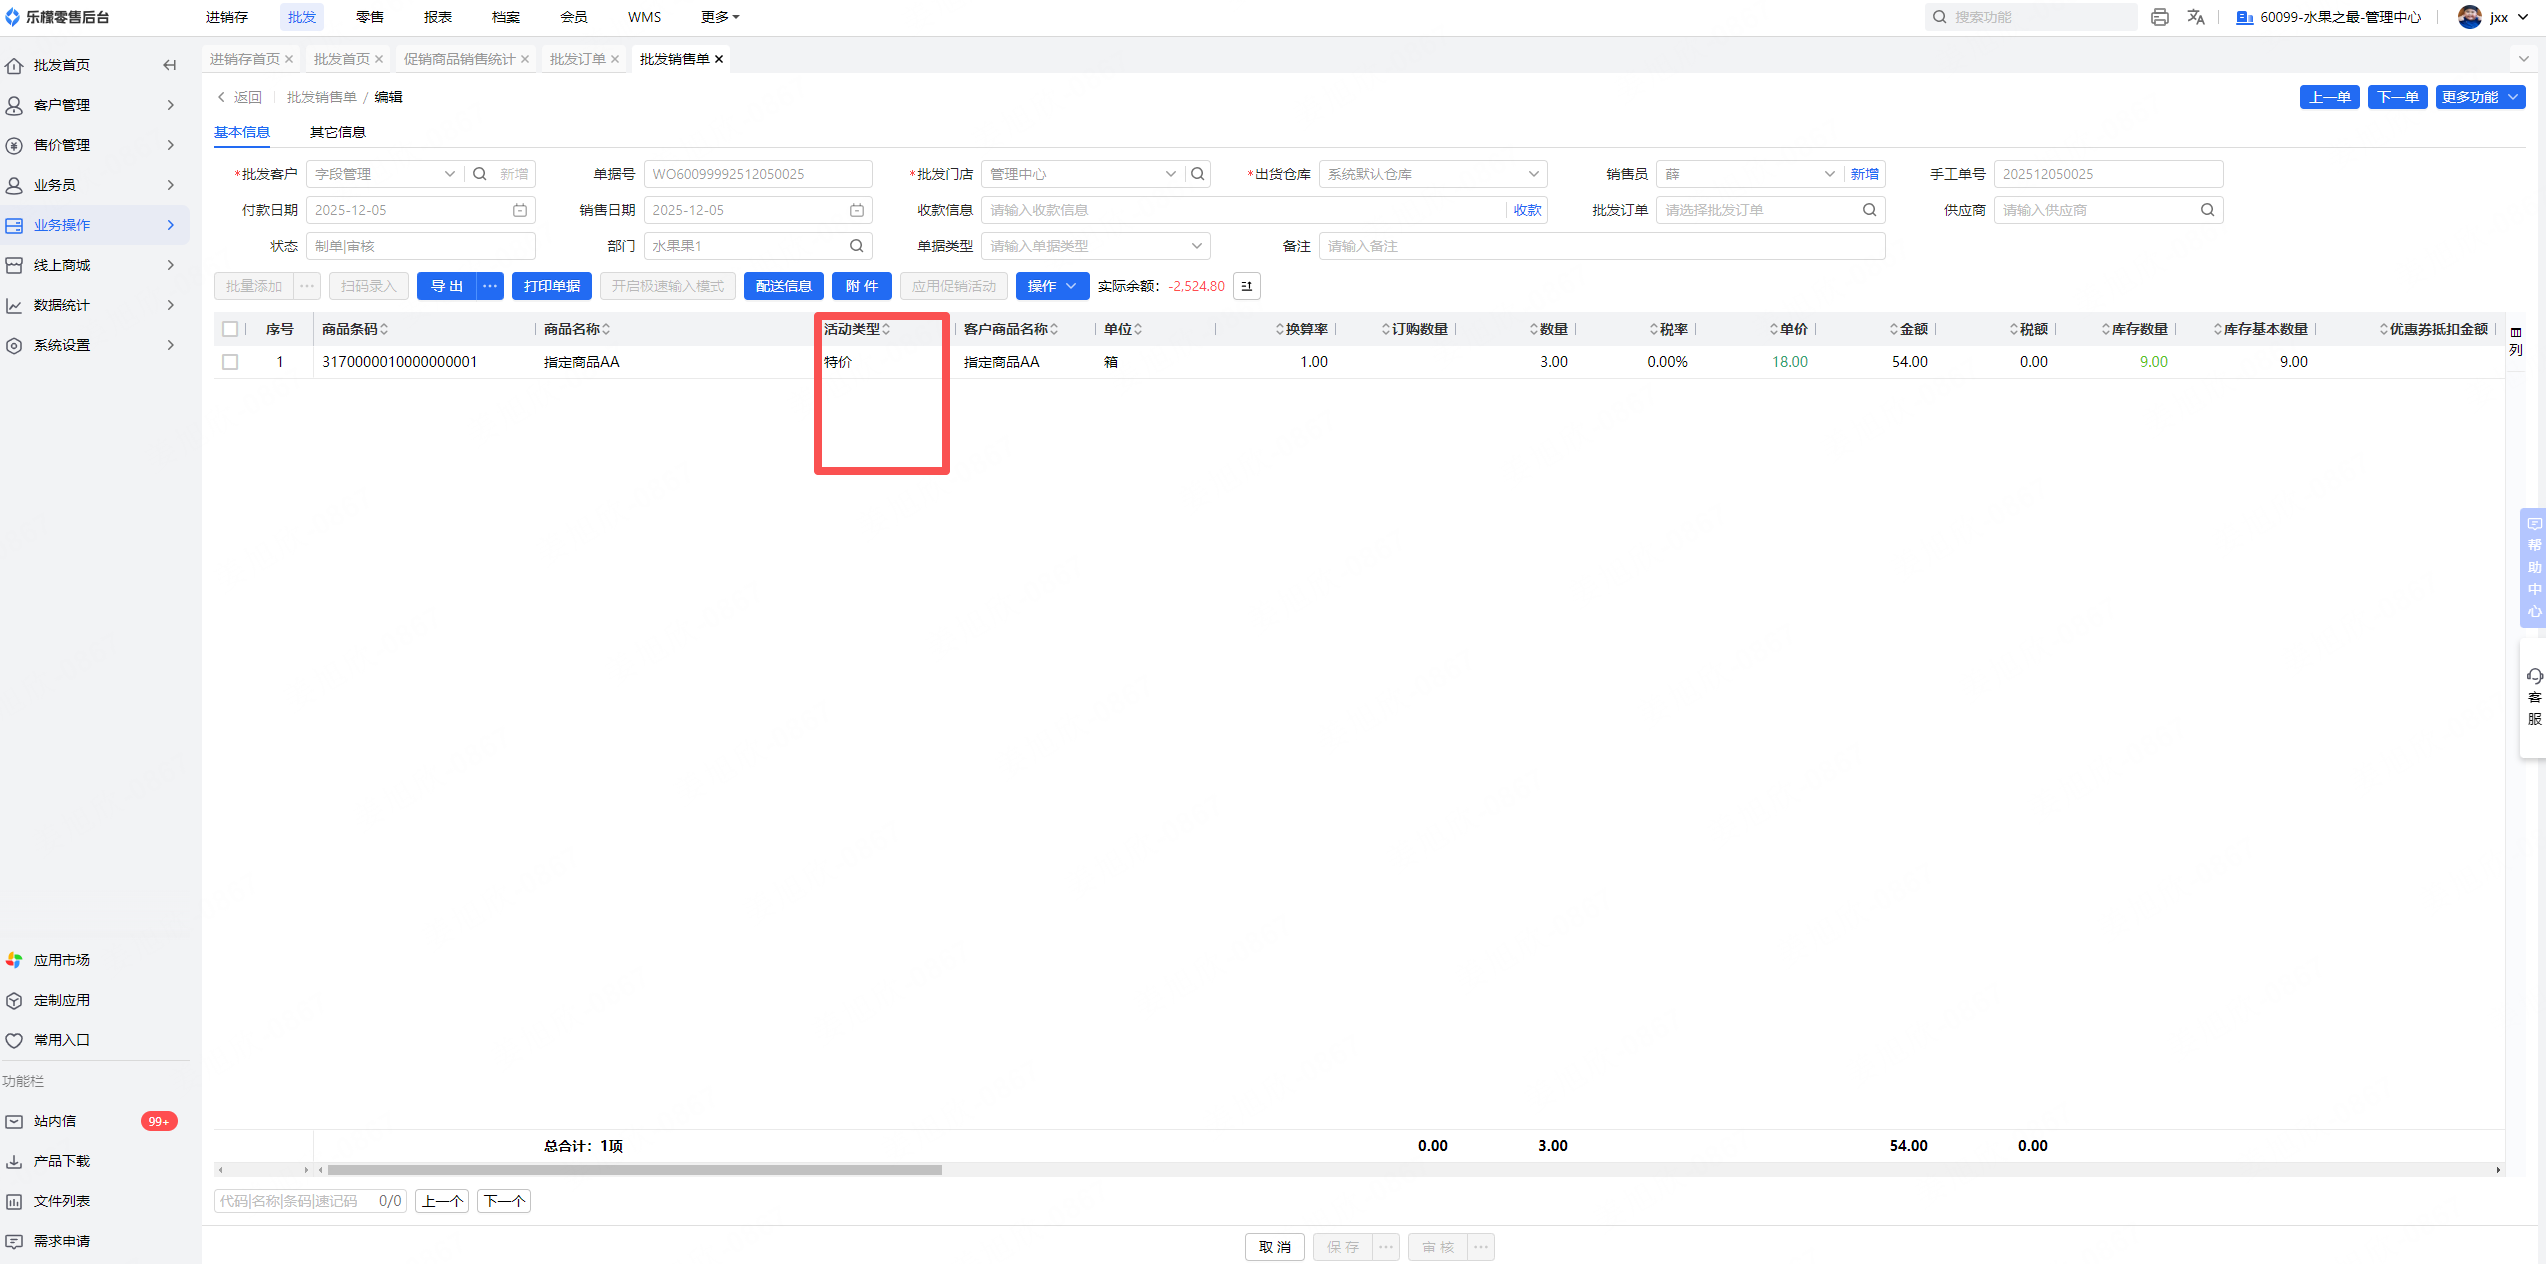
Task: Switch to the 其它信息 tab
Action: [x=337, y=132]
